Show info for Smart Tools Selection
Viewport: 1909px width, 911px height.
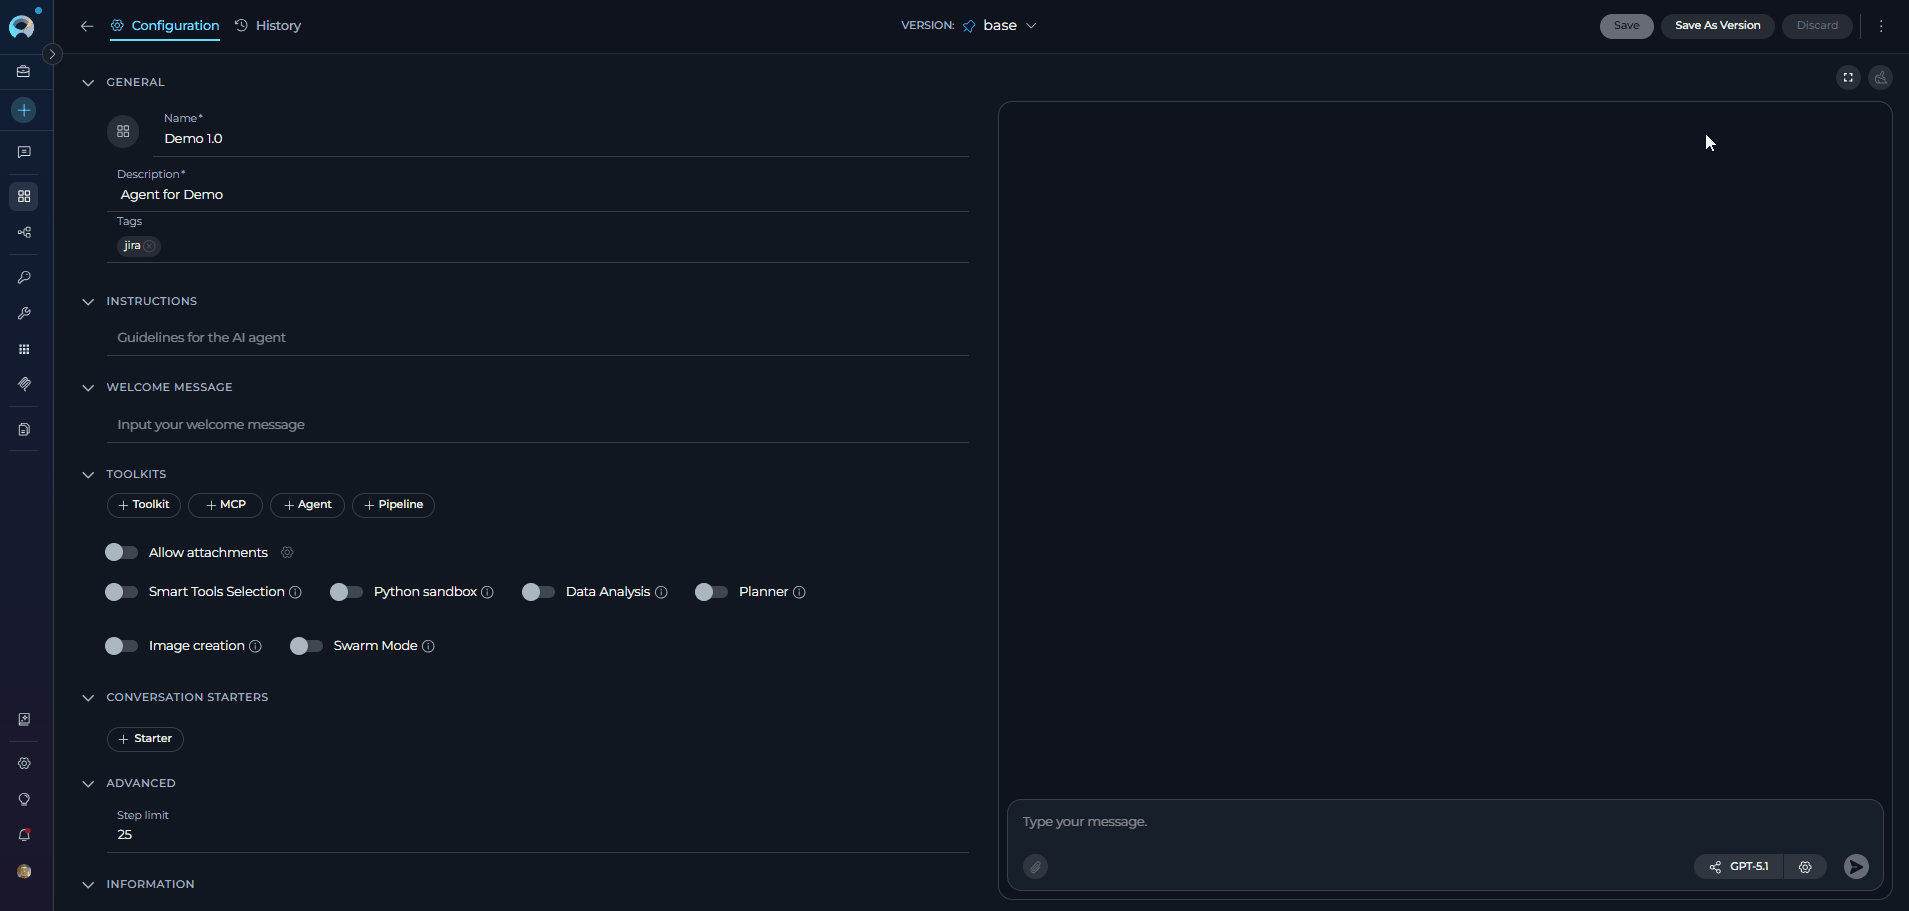pos(295,592)
